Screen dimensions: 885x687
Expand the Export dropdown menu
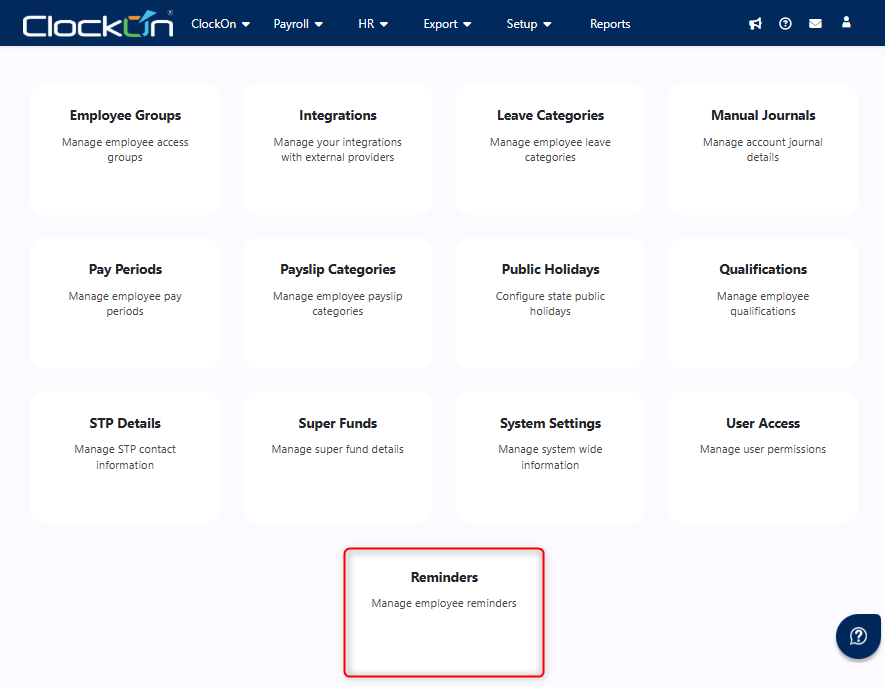point(448,24)
